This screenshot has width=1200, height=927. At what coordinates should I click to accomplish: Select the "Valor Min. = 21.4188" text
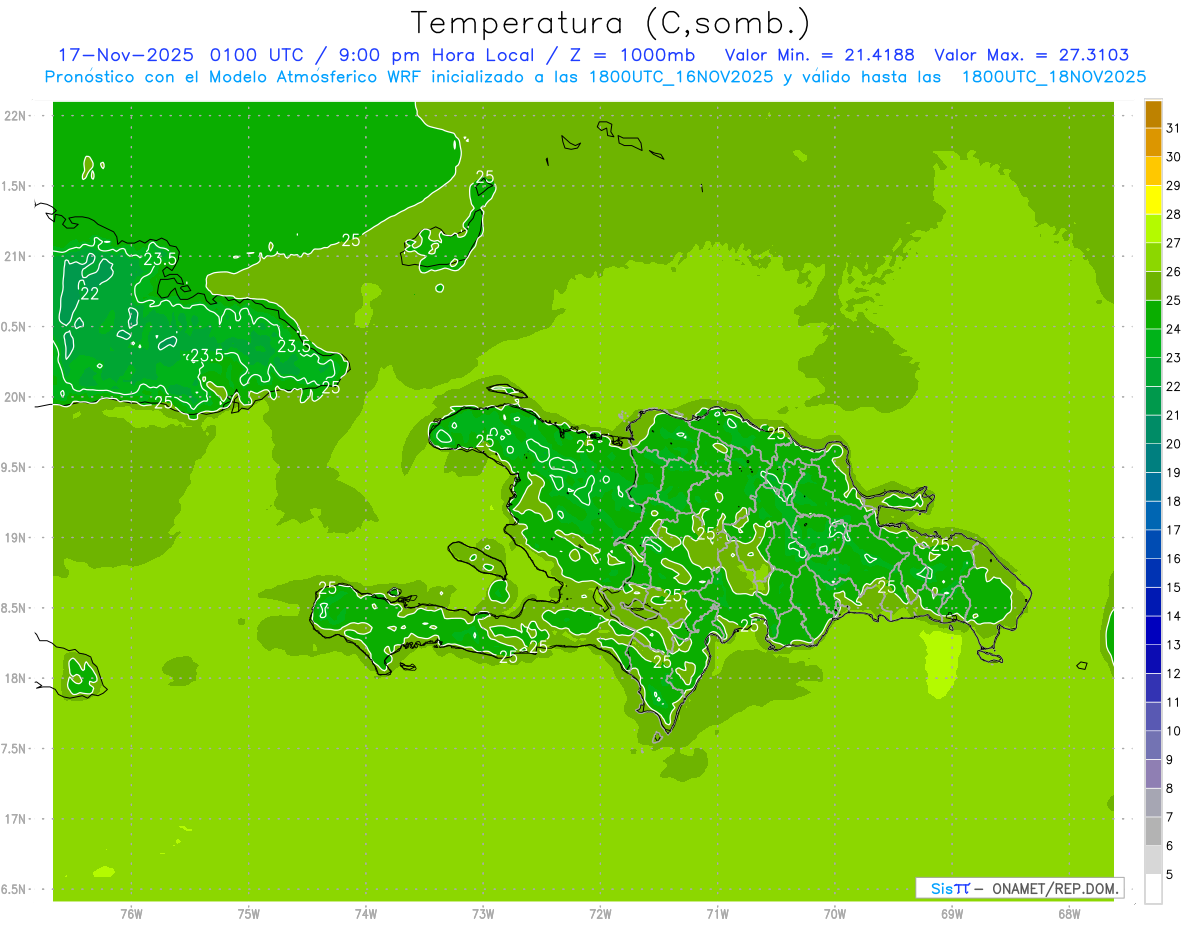[x=819, y=54]
